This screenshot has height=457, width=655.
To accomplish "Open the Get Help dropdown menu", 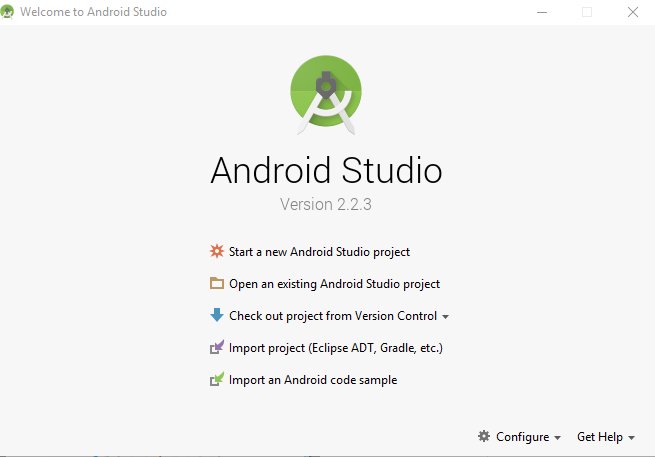I will pos(606,437).
